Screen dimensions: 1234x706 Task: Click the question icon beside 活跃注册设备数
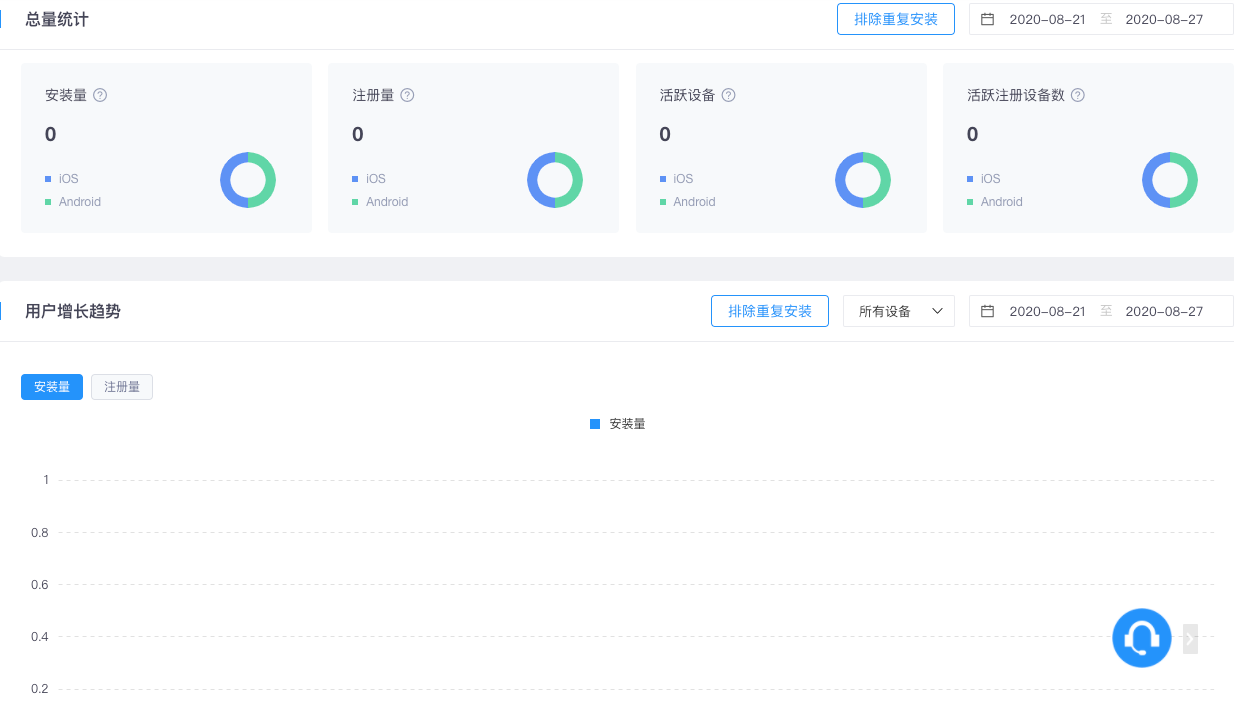coord(1077,95)
